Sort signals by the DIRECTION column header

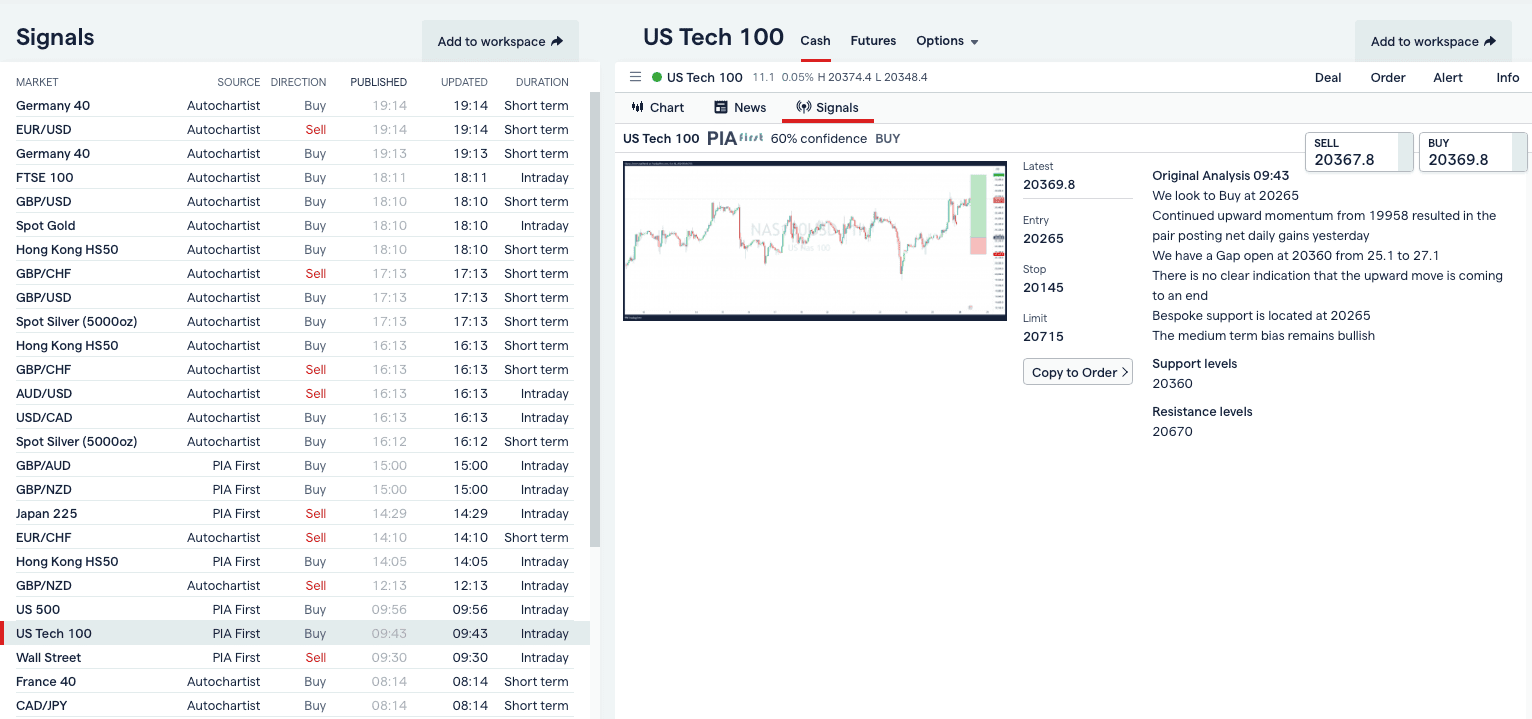(298, 82)
